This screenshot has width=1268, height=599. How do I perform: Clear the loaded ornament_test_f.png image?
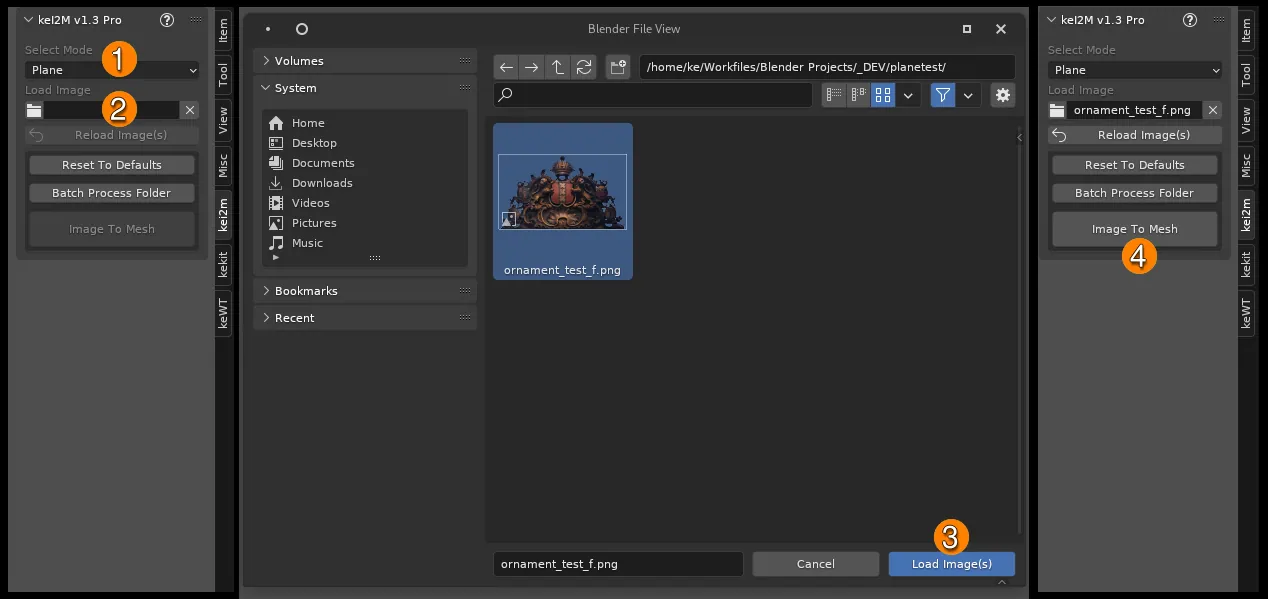coord(1213,110)
